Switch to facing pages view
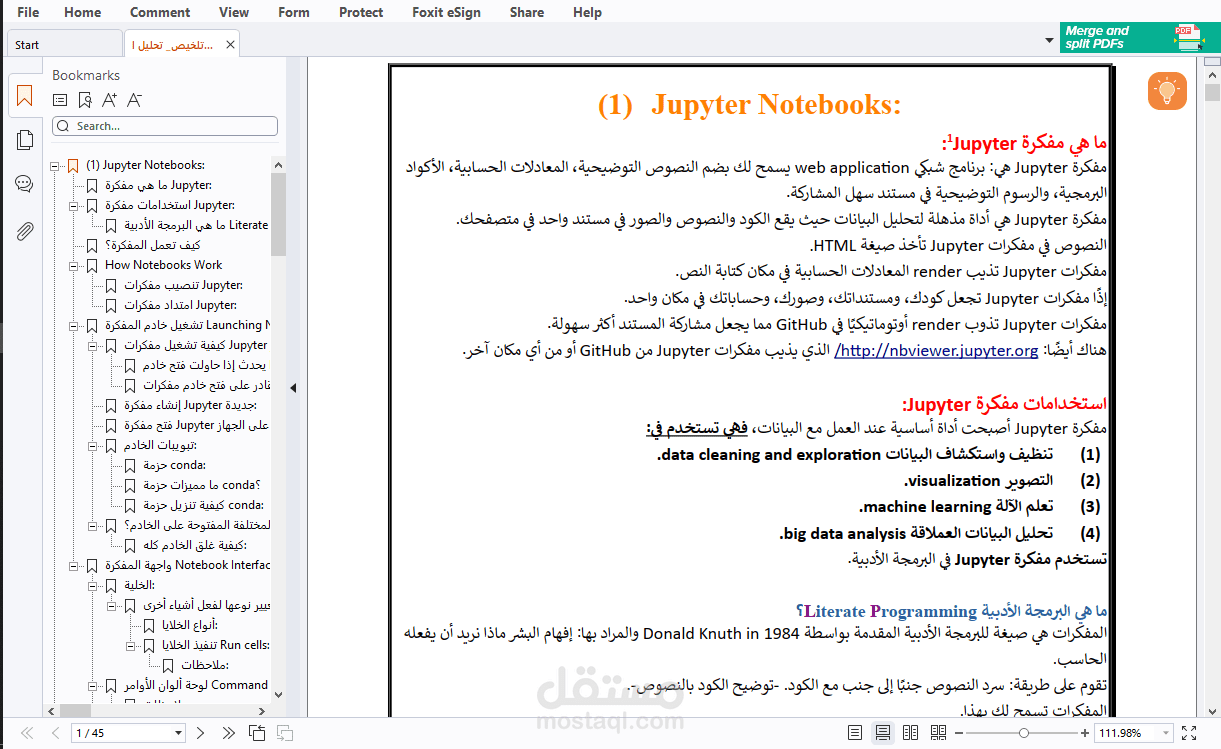1221x749 pixels. point(910,733)
